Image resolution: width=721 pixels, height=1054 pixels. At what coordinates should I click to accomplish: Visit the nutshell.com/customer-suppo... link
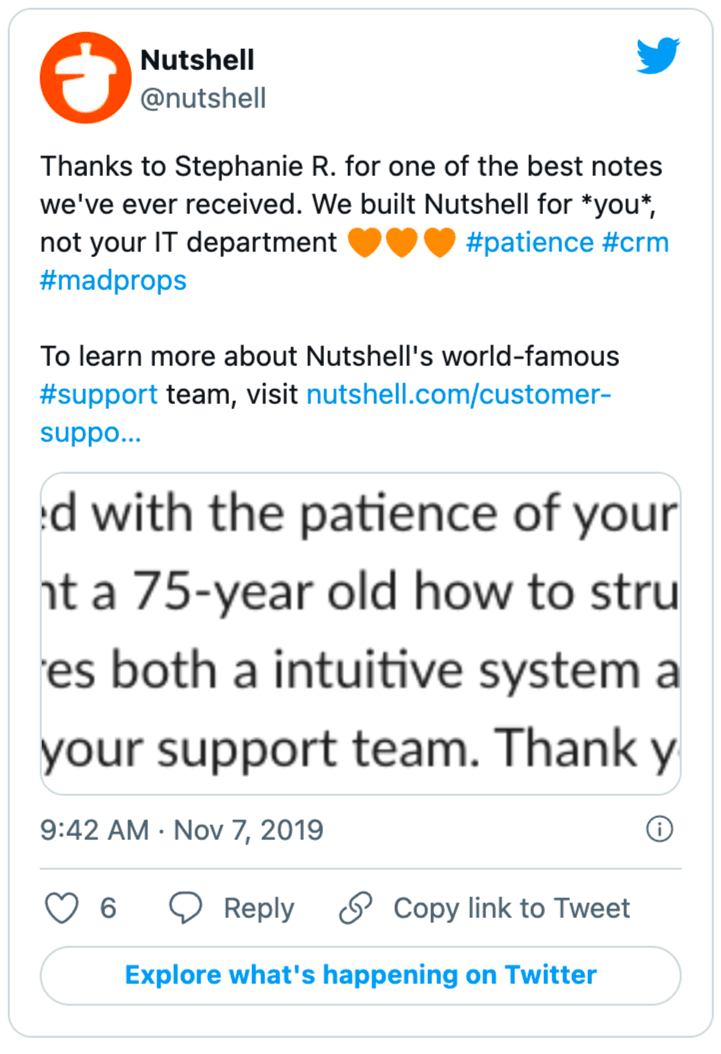(459, 395)
